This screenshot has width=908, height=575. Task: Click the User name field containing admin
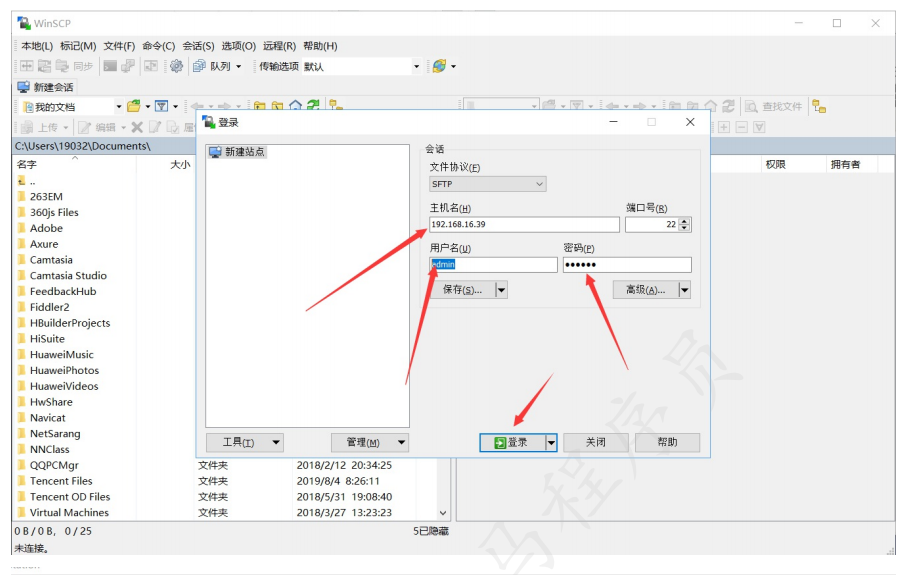(x=493, y=265)
